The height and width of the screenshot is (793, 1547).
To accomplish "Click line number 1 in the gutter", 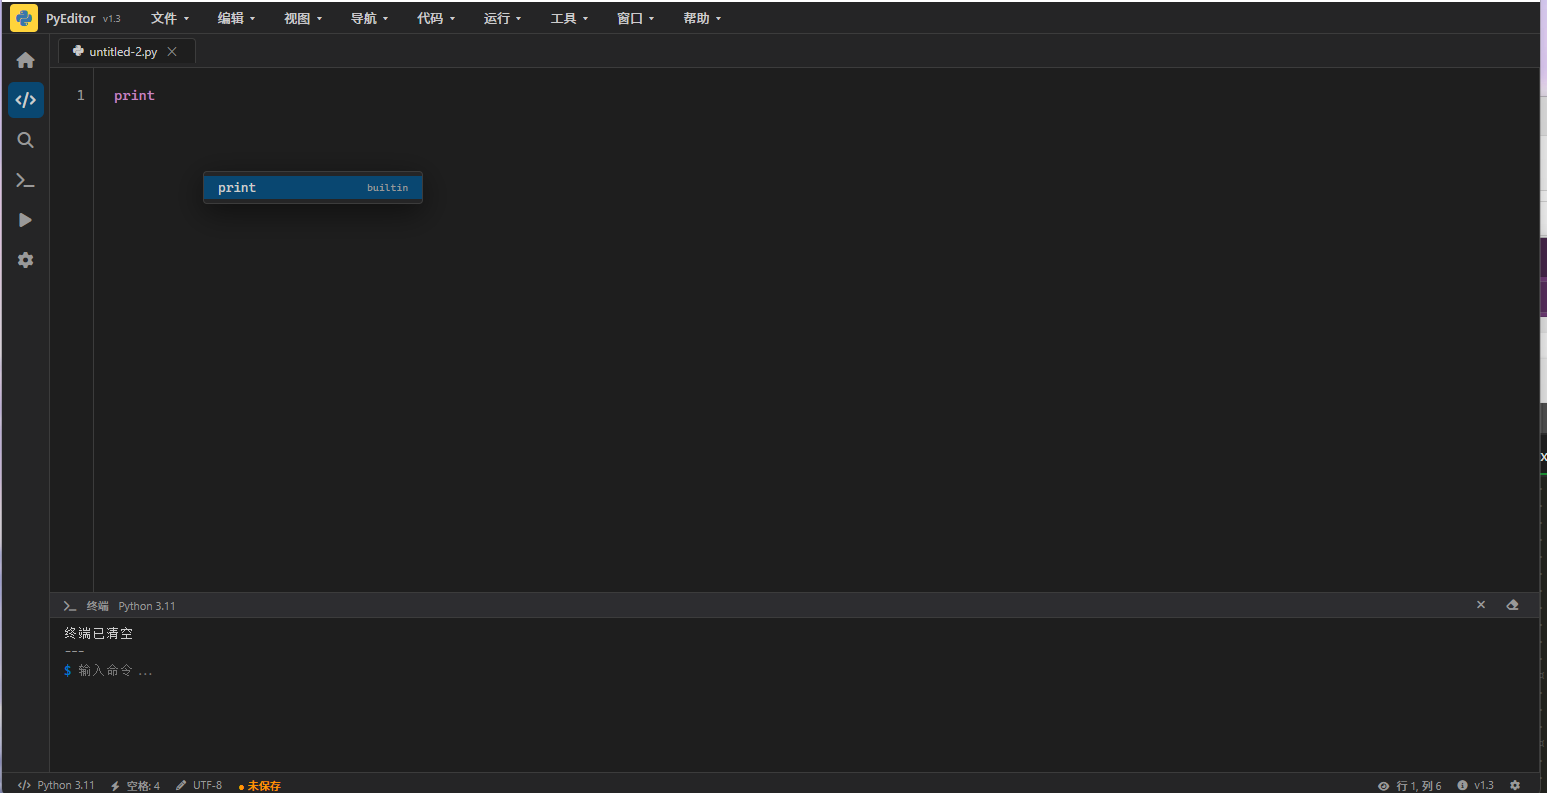I will 81,95.
